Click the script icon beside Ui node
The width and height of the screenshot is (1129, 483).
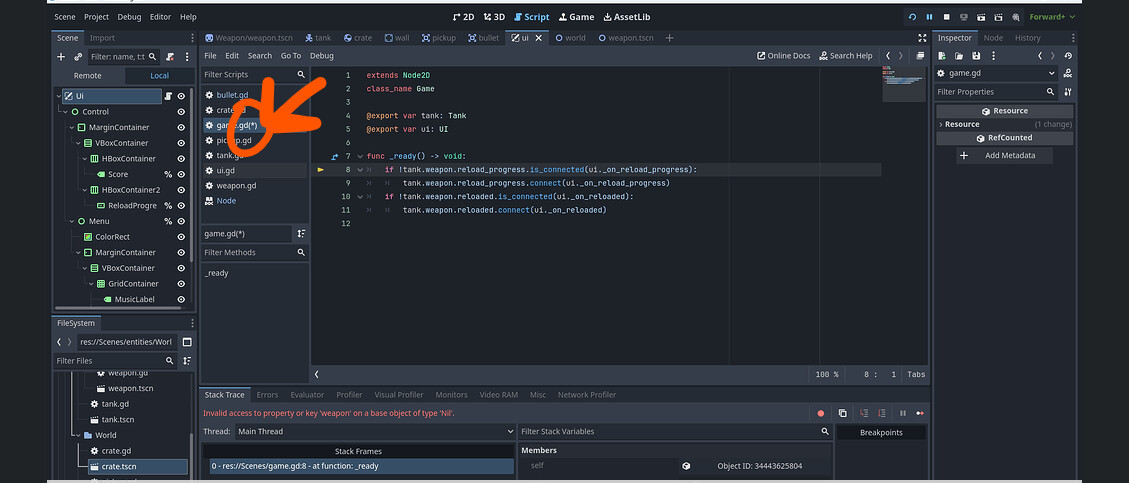tap(168, 96)
